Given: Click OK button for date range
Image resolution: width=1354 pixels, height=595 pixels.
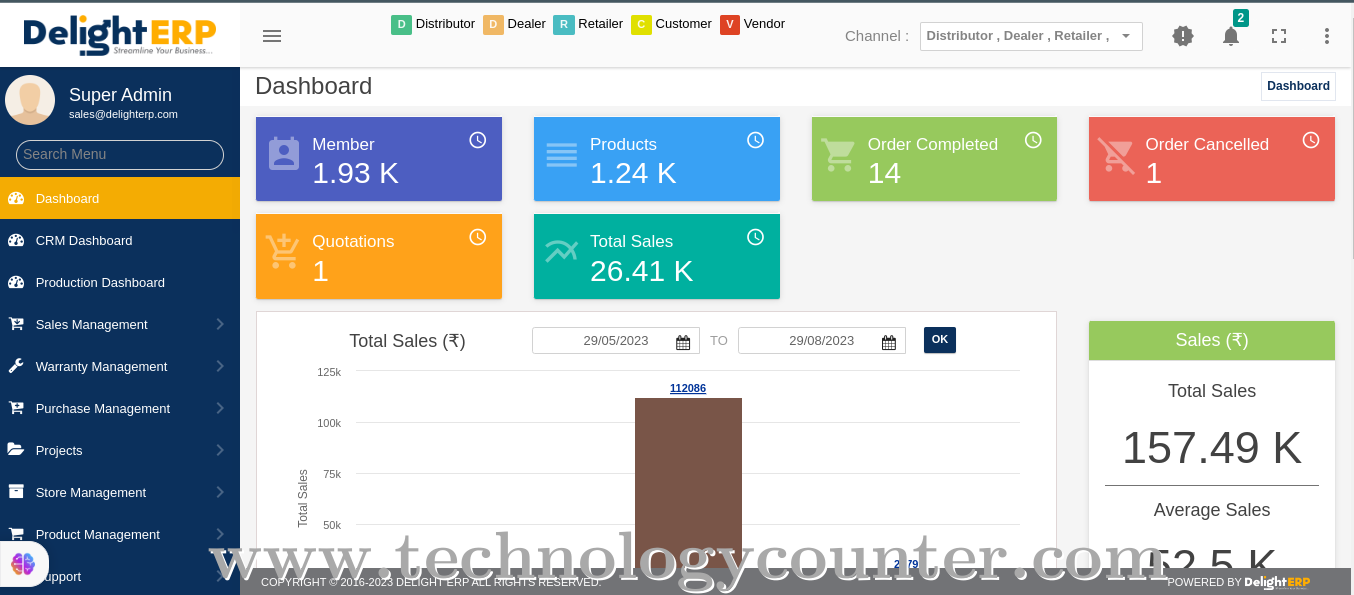Looking at the screenshot, I should [x=940, y=340].
